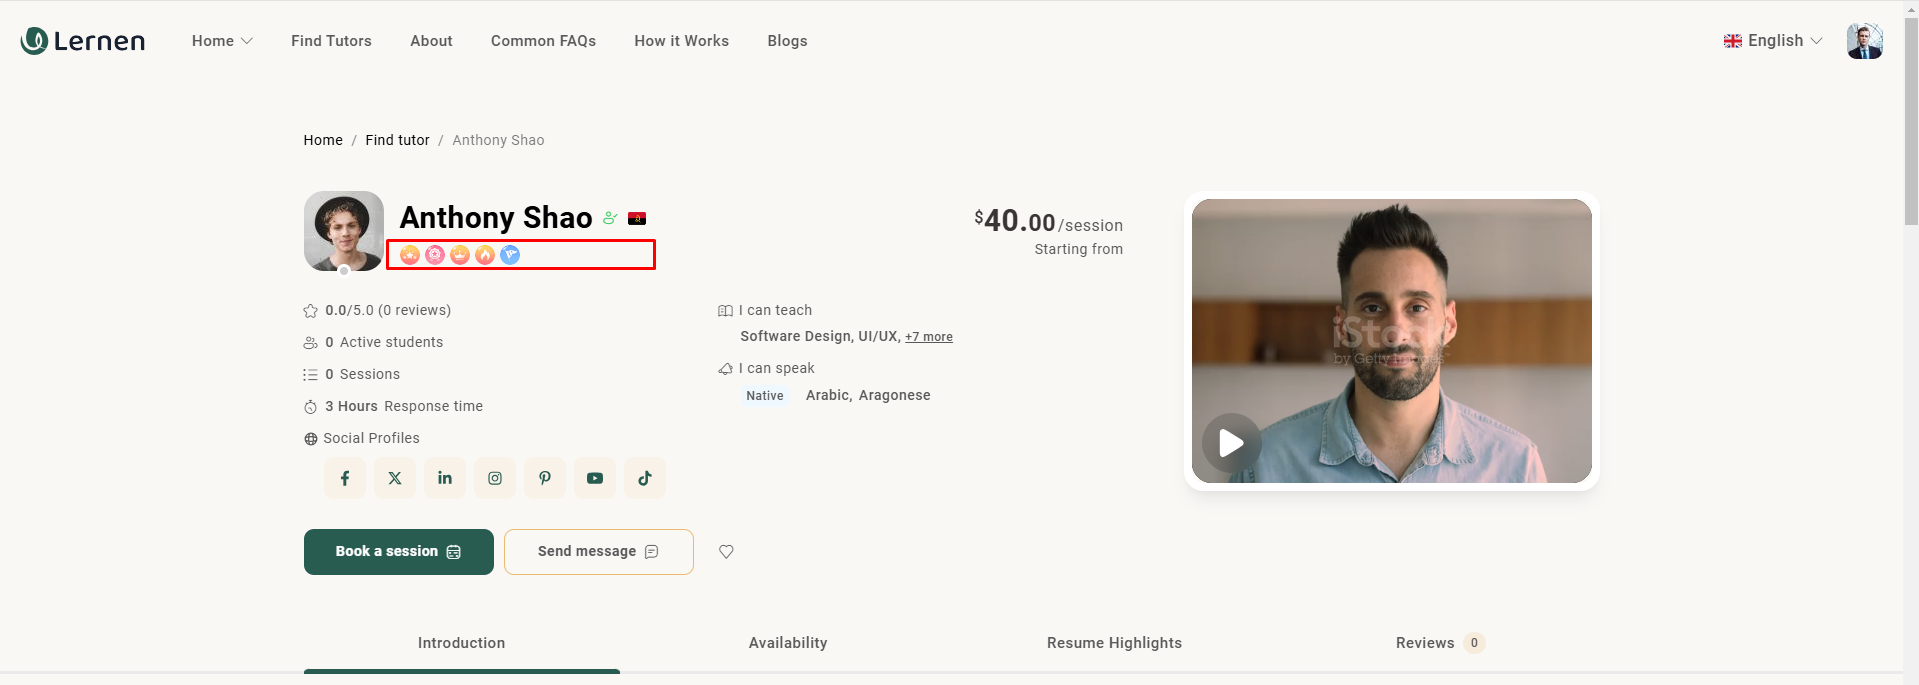Open the TikTok social profile icon
The image size is (1919, 685).
pyautogui.click(x=645, y=478)
